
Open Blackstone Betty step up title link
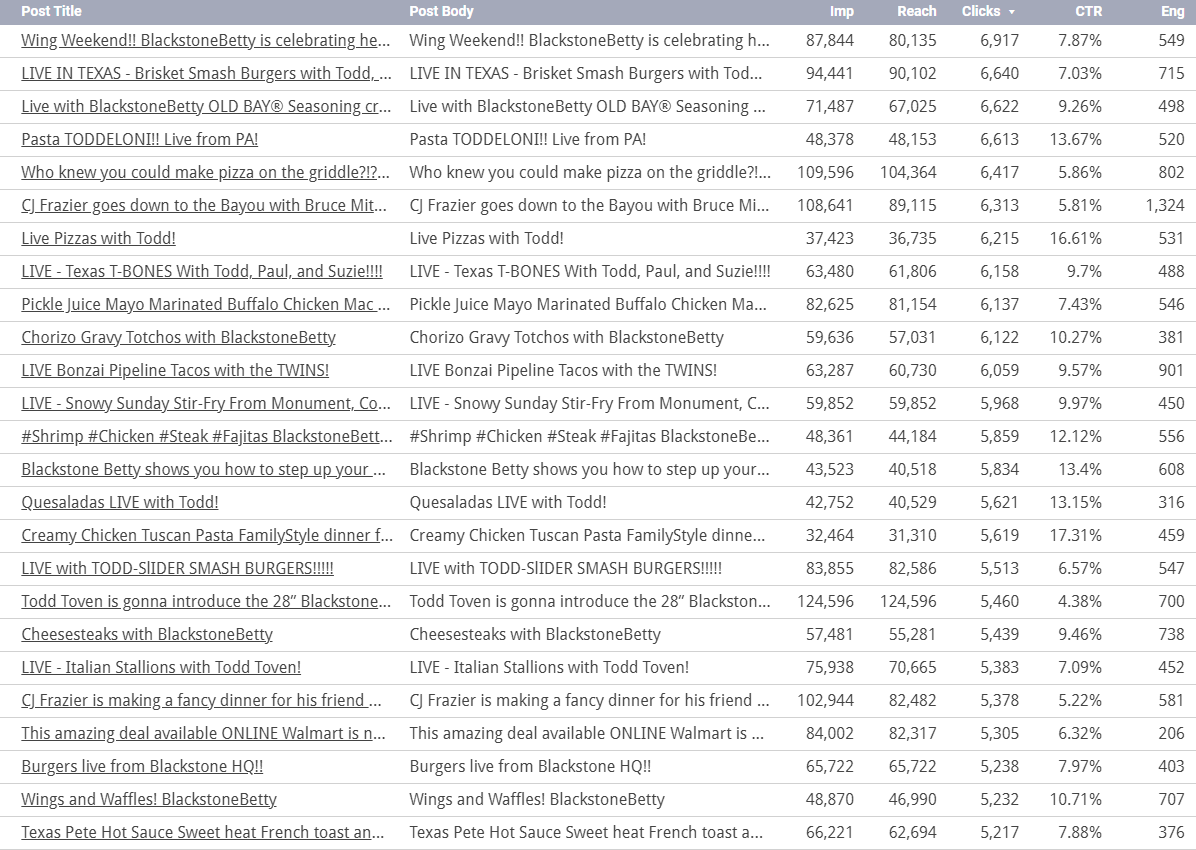point(204,468)
